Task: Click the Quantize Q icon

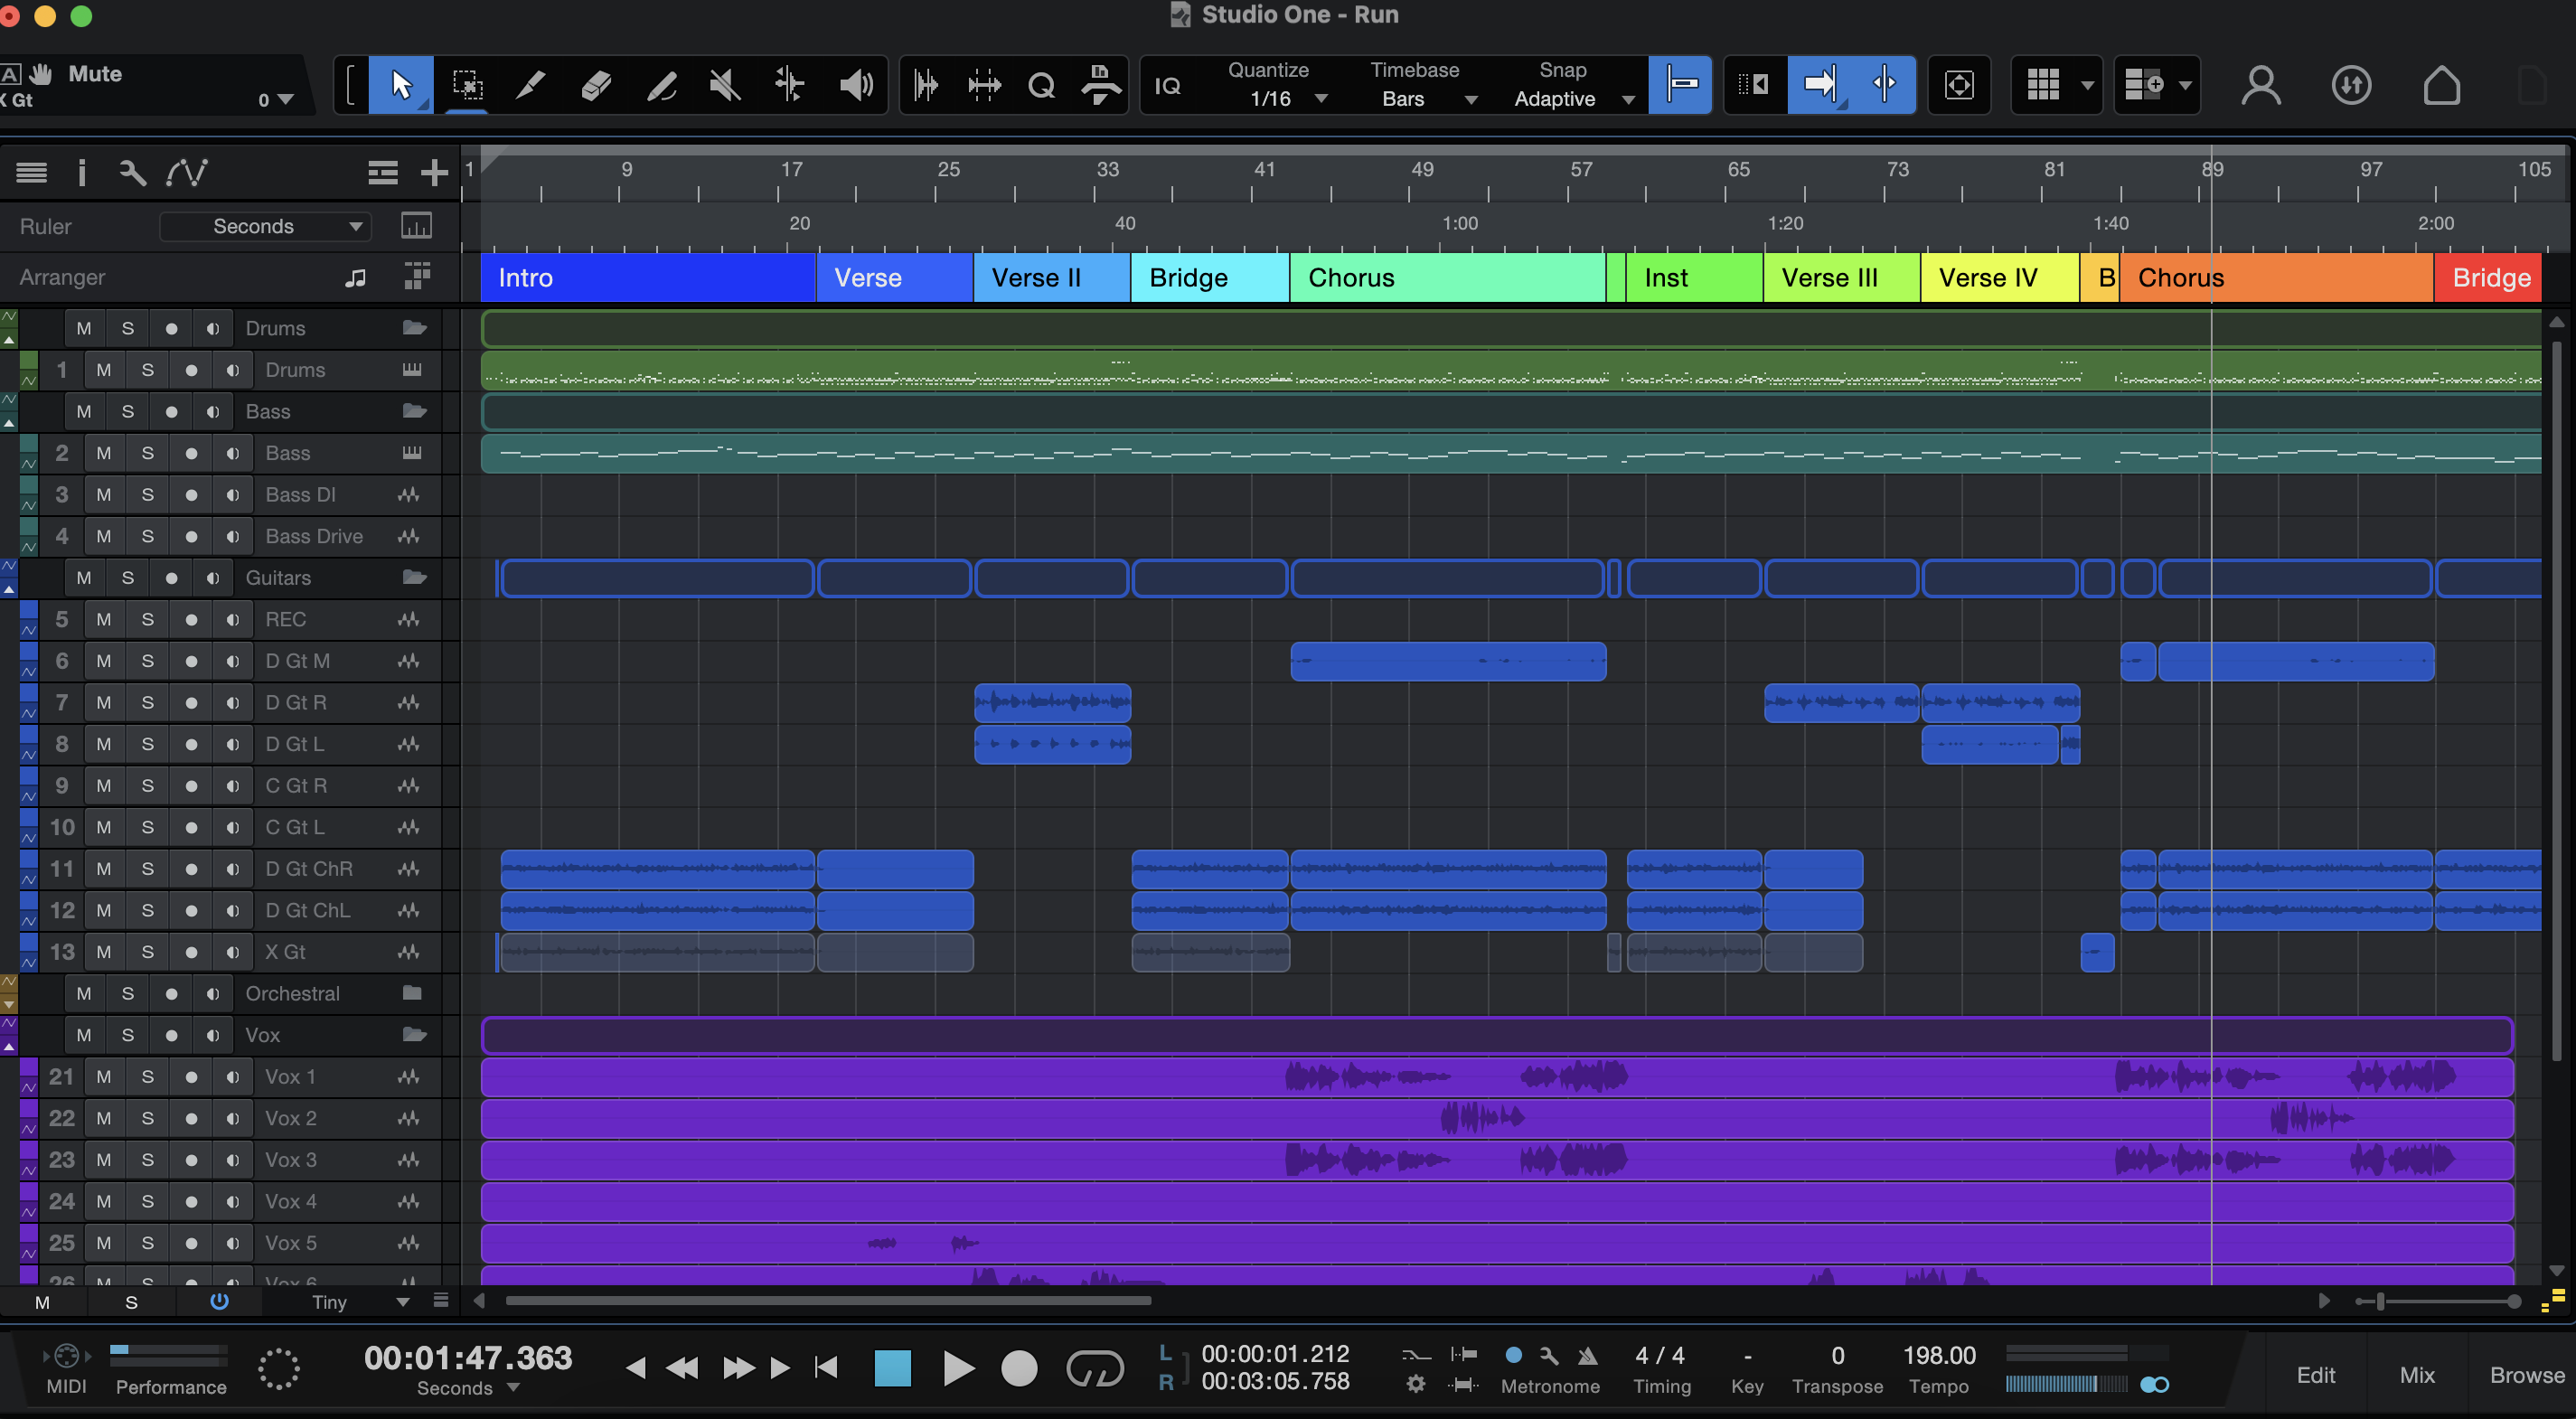Action: coord(1041,85)
